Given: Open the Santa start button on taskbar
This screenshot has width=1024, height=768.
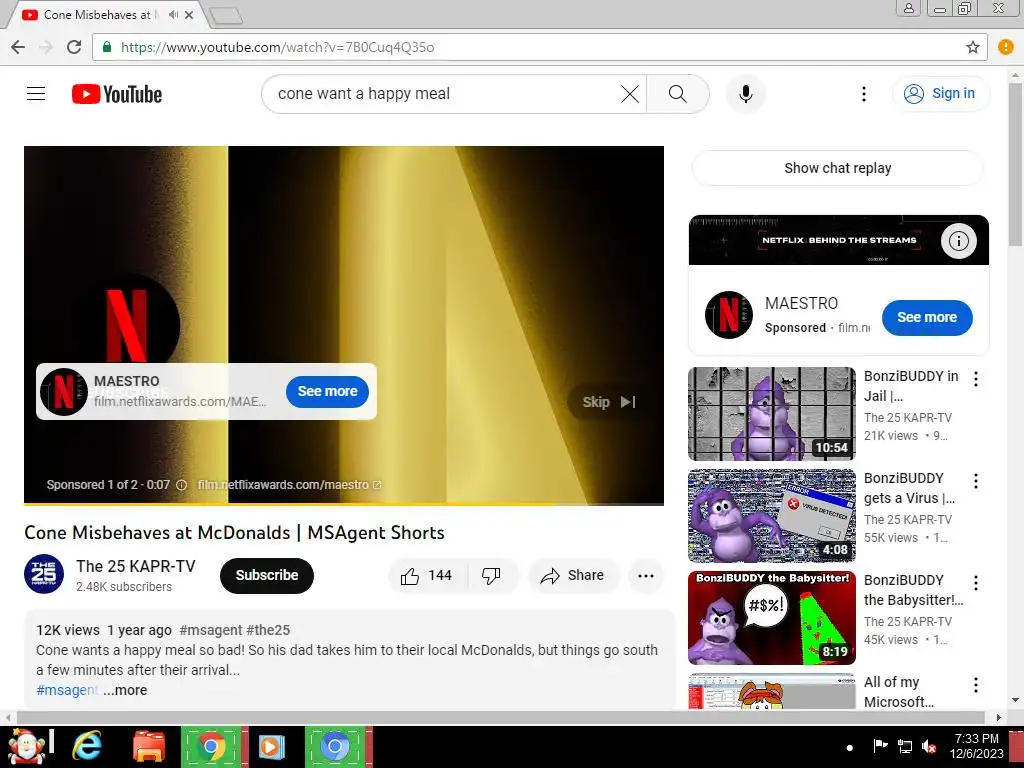Looking at the screenshot, I should [x=27, y=746].
